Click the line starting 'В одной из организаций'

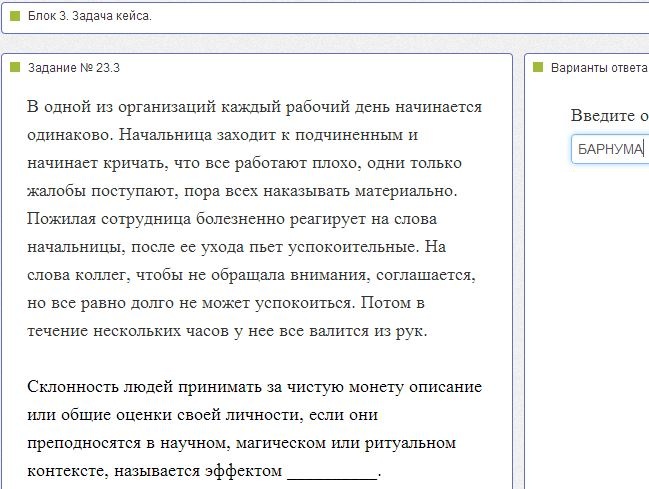point(255,107)
